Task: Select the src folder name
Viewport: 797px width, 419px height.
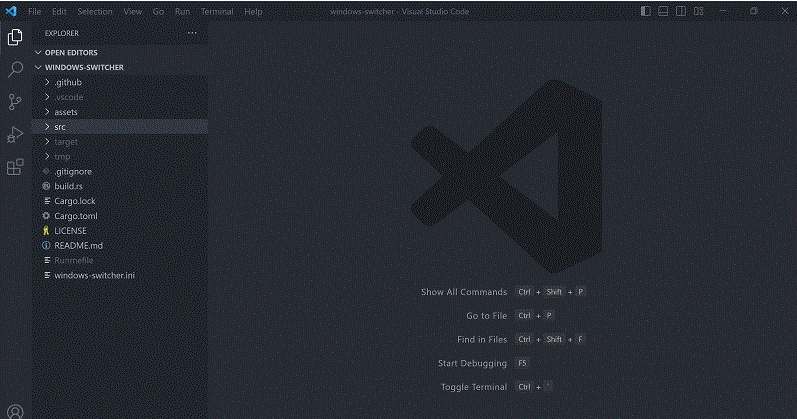Action: (x=60, y=127)
